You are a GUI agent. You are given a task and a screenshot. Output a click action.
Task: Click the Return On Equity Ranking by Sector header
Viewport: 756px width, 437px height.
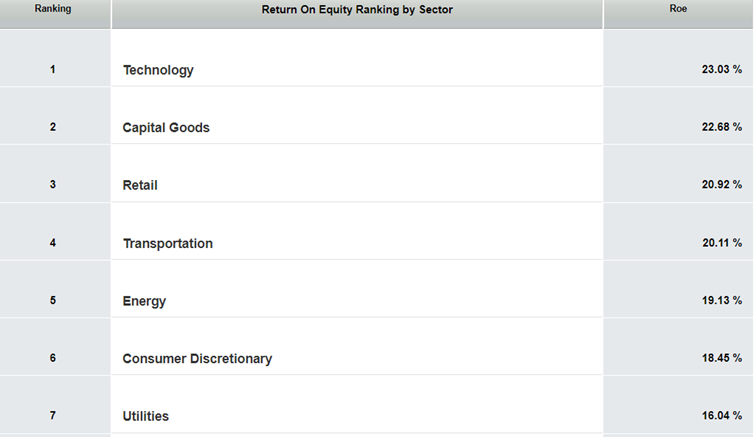[357, 9]
